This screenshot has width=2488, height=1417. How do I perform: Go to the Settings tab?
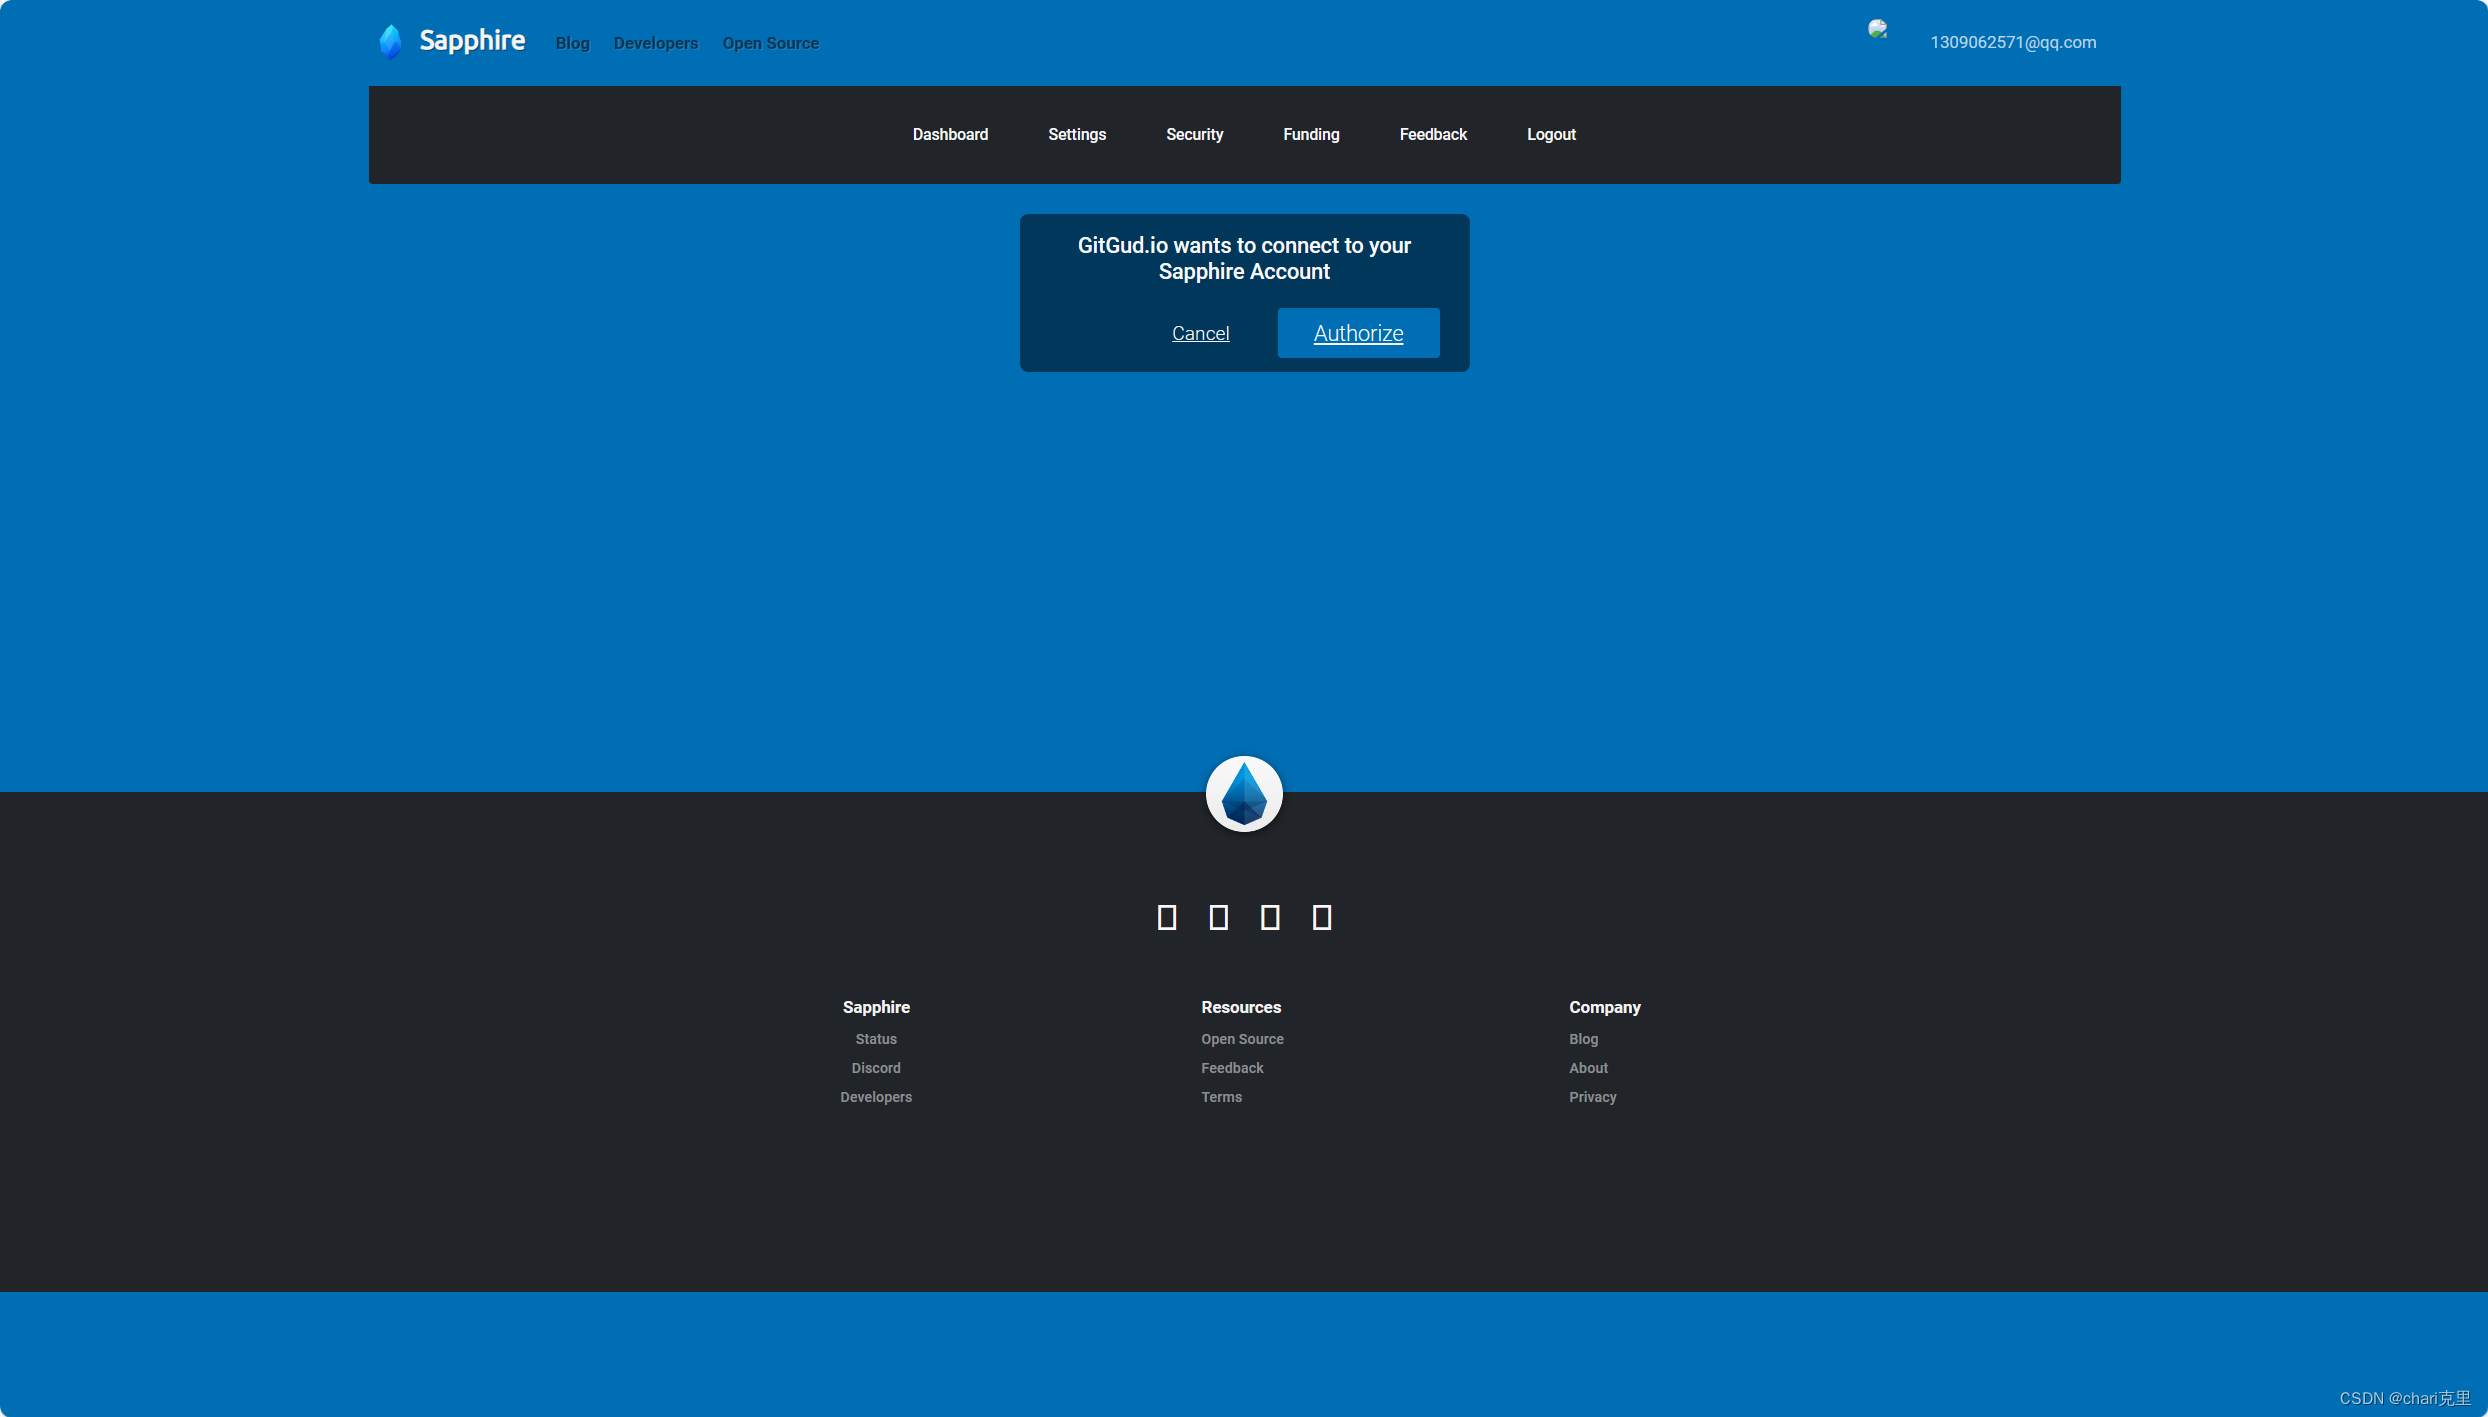pyautogui.click(x=1077, y=134)
